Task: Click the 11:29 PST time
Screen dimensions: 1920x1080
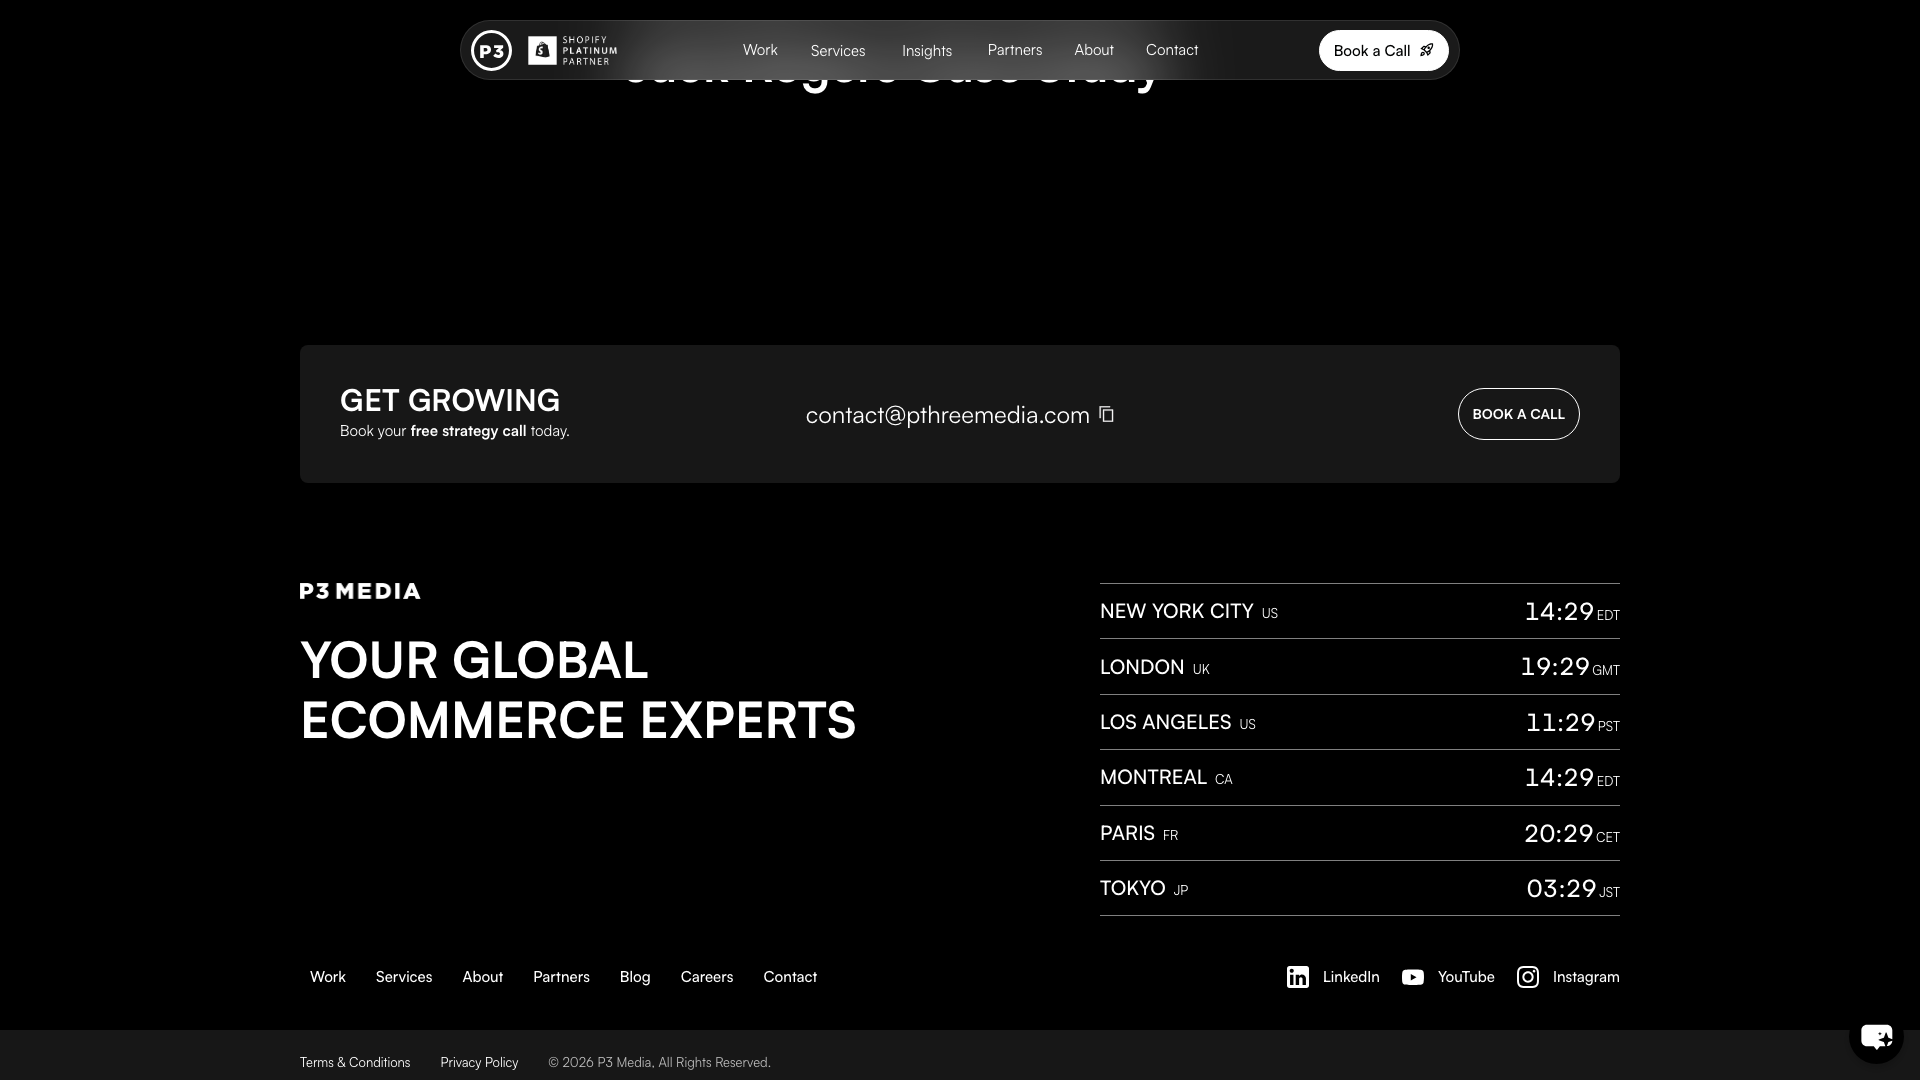Action: [x=1572, y=722]
